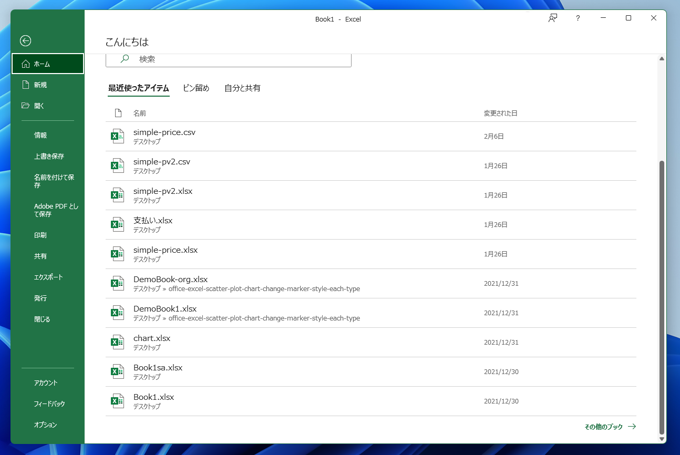
Task: Go back using the circular back arrow
Action: point(26,41)
